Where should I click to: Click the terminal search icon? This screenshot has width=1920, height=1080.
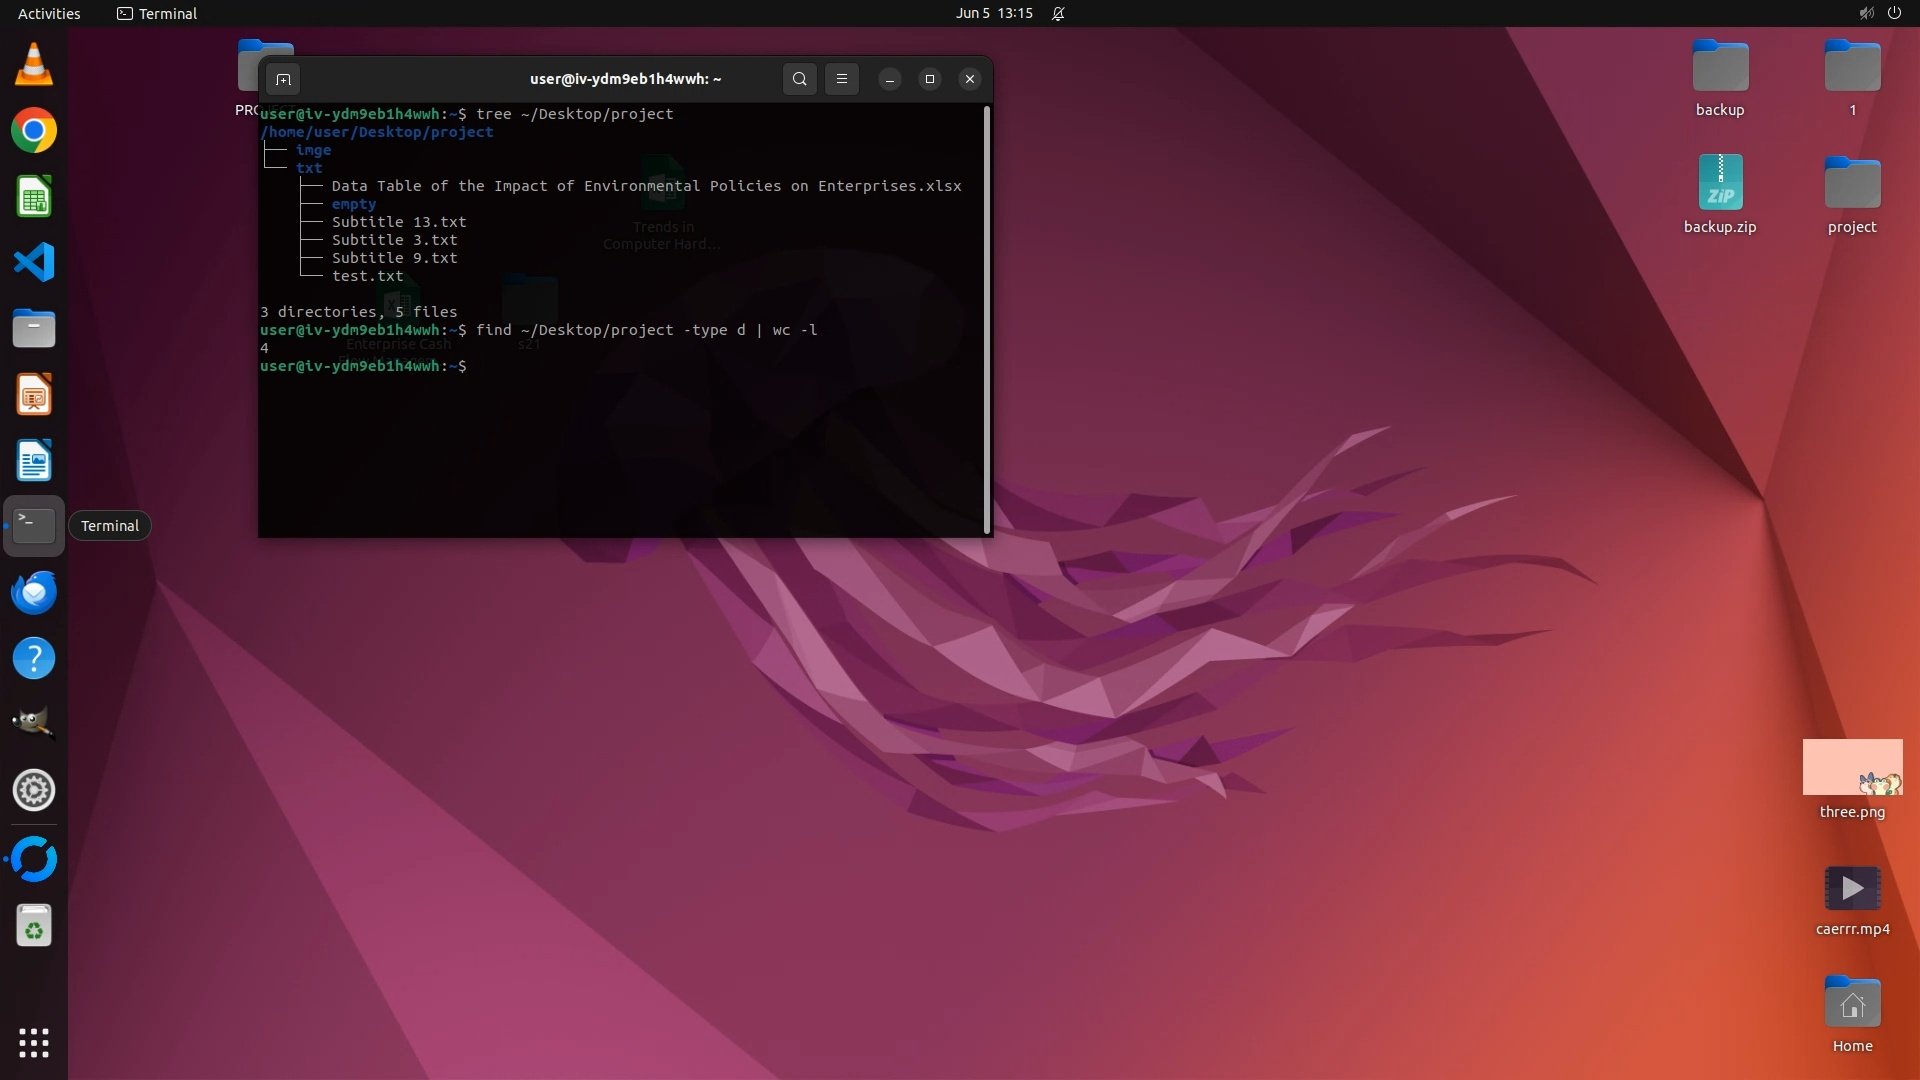[x=799, y=79]
